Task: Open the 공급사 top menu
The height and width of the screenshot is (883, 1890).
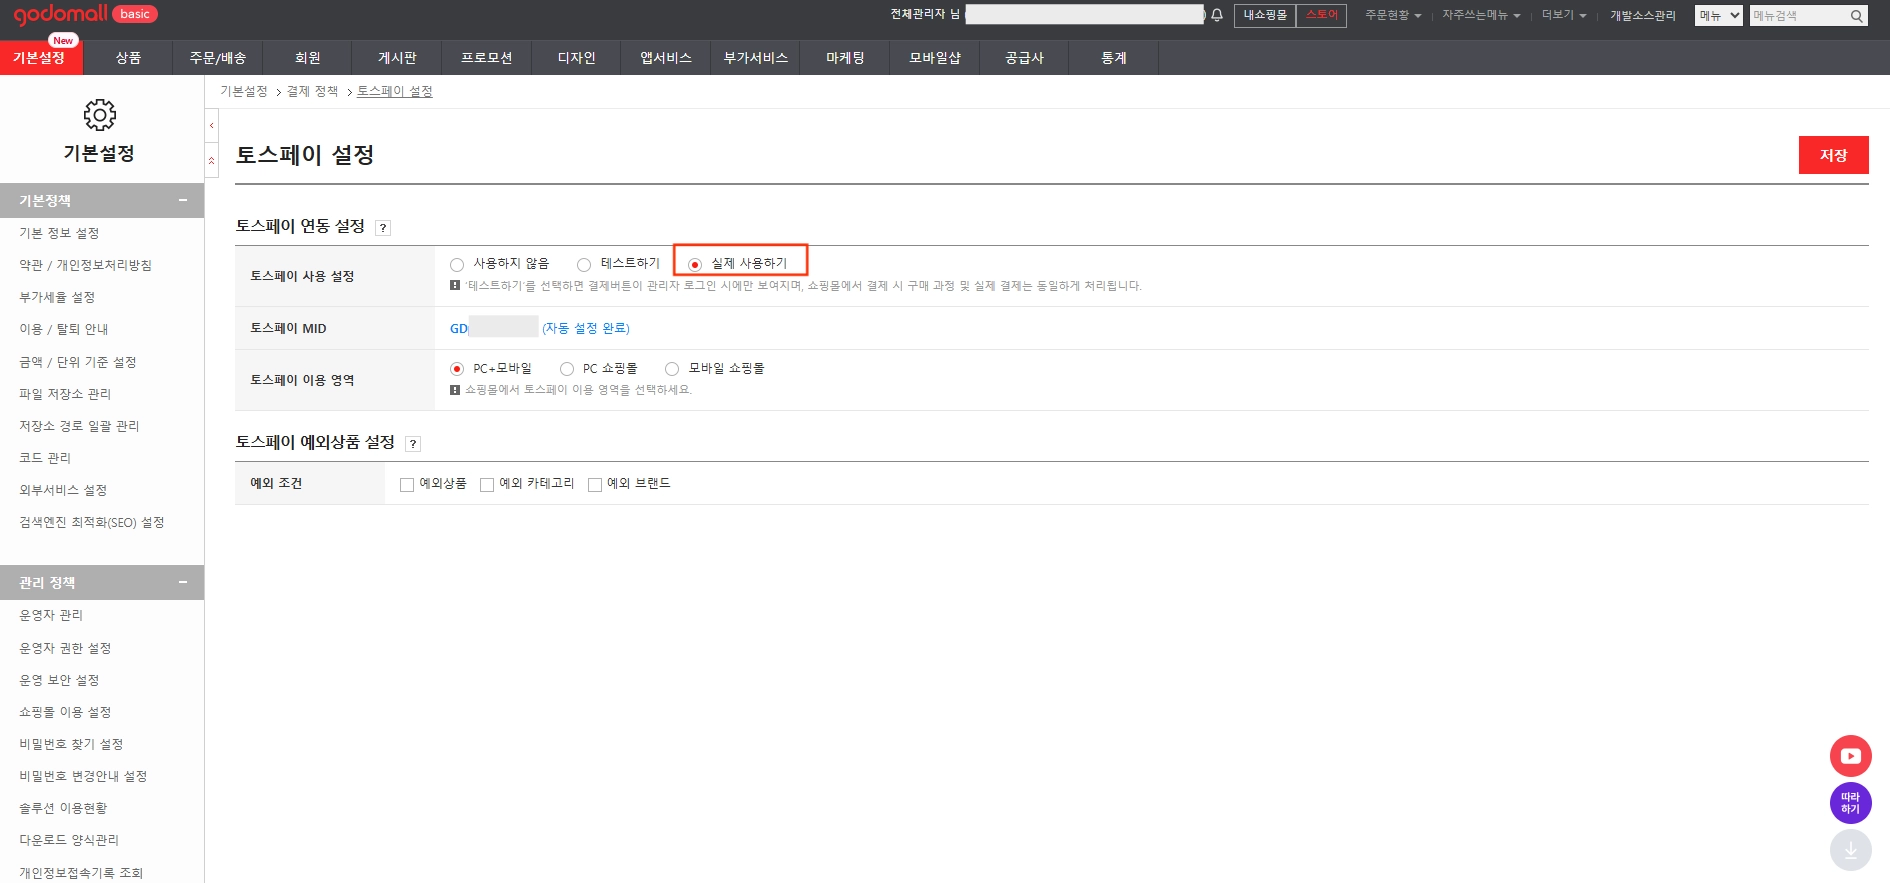Action: click(x=1024, y=58)
